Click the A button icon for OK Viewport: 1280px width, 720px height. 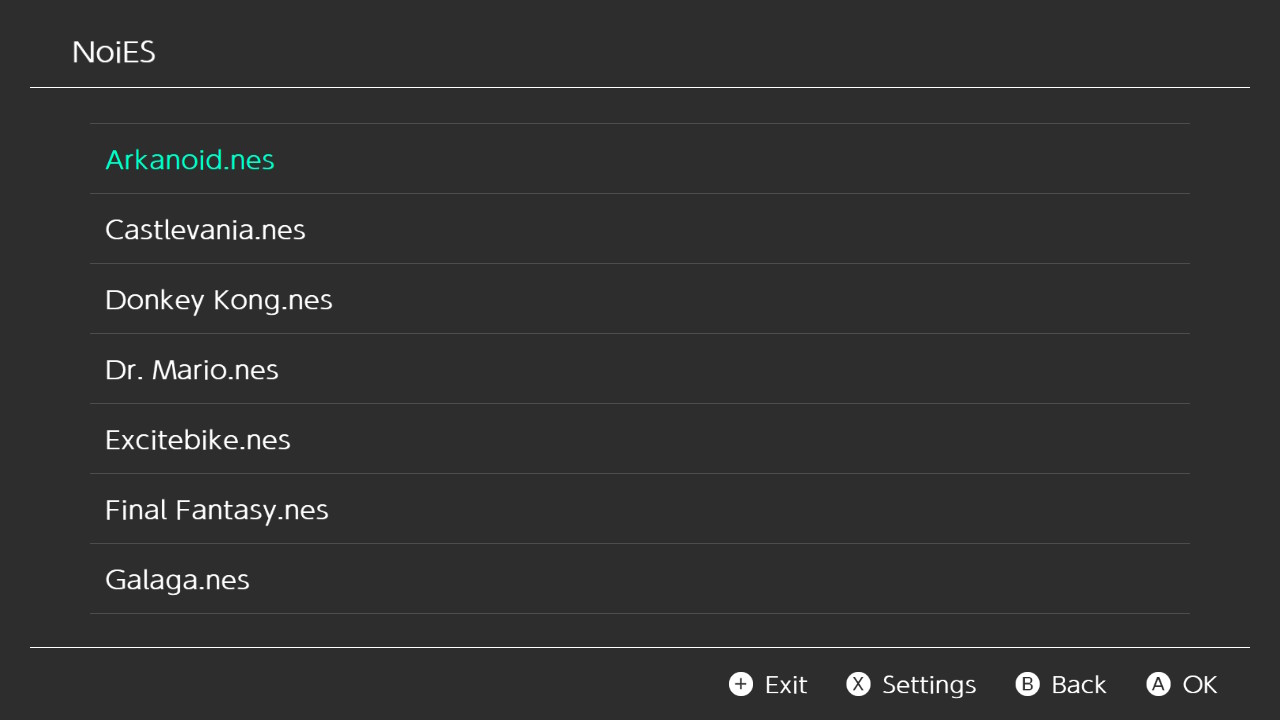(x=1158, y=684)
